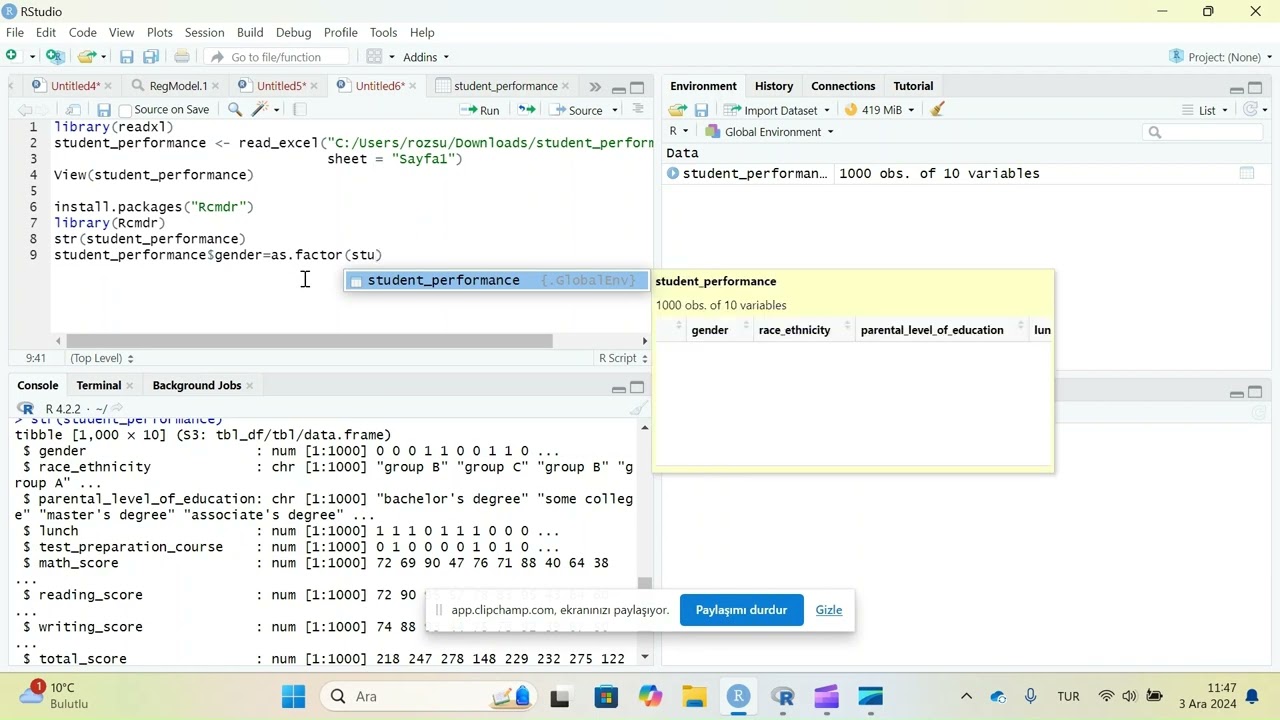Screen dimensions: 1280x720
Task: Click the editor horizontal scrollbar
Action: [309, 341]
